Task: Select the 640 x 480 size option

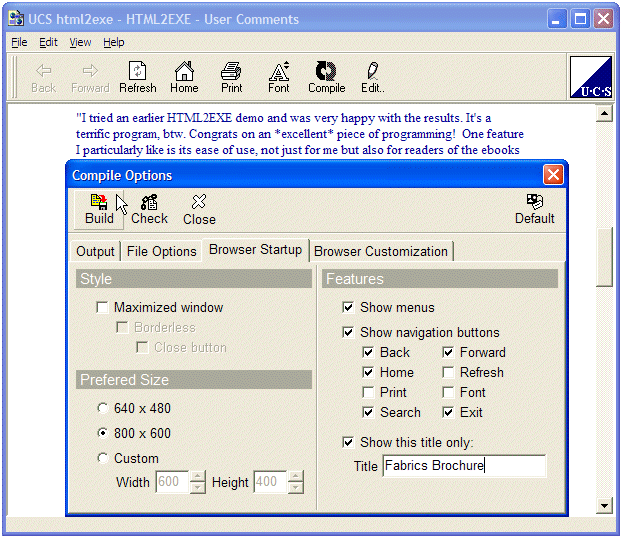Action: (x=103, y=408)
